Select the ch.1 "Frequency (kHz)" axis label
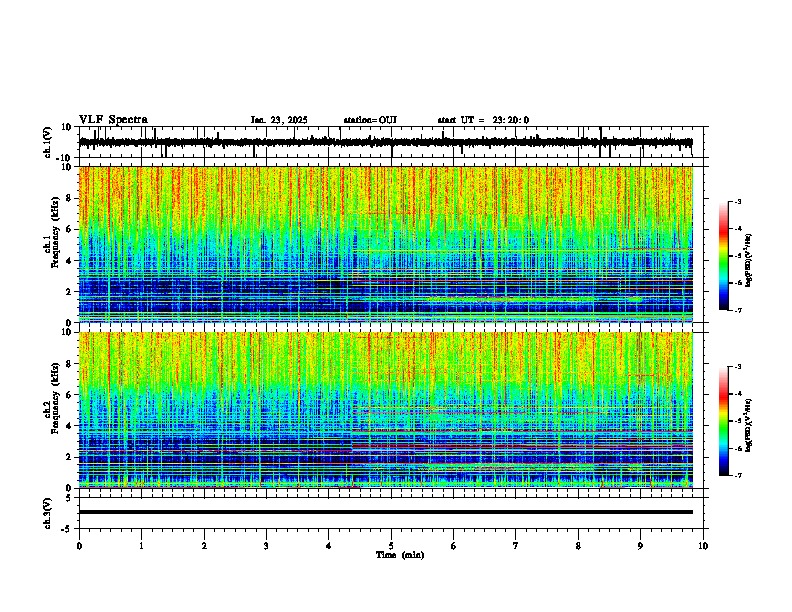The width and height of the screenshot is (792, 612). pyautogui.click(x=55, y=233)
